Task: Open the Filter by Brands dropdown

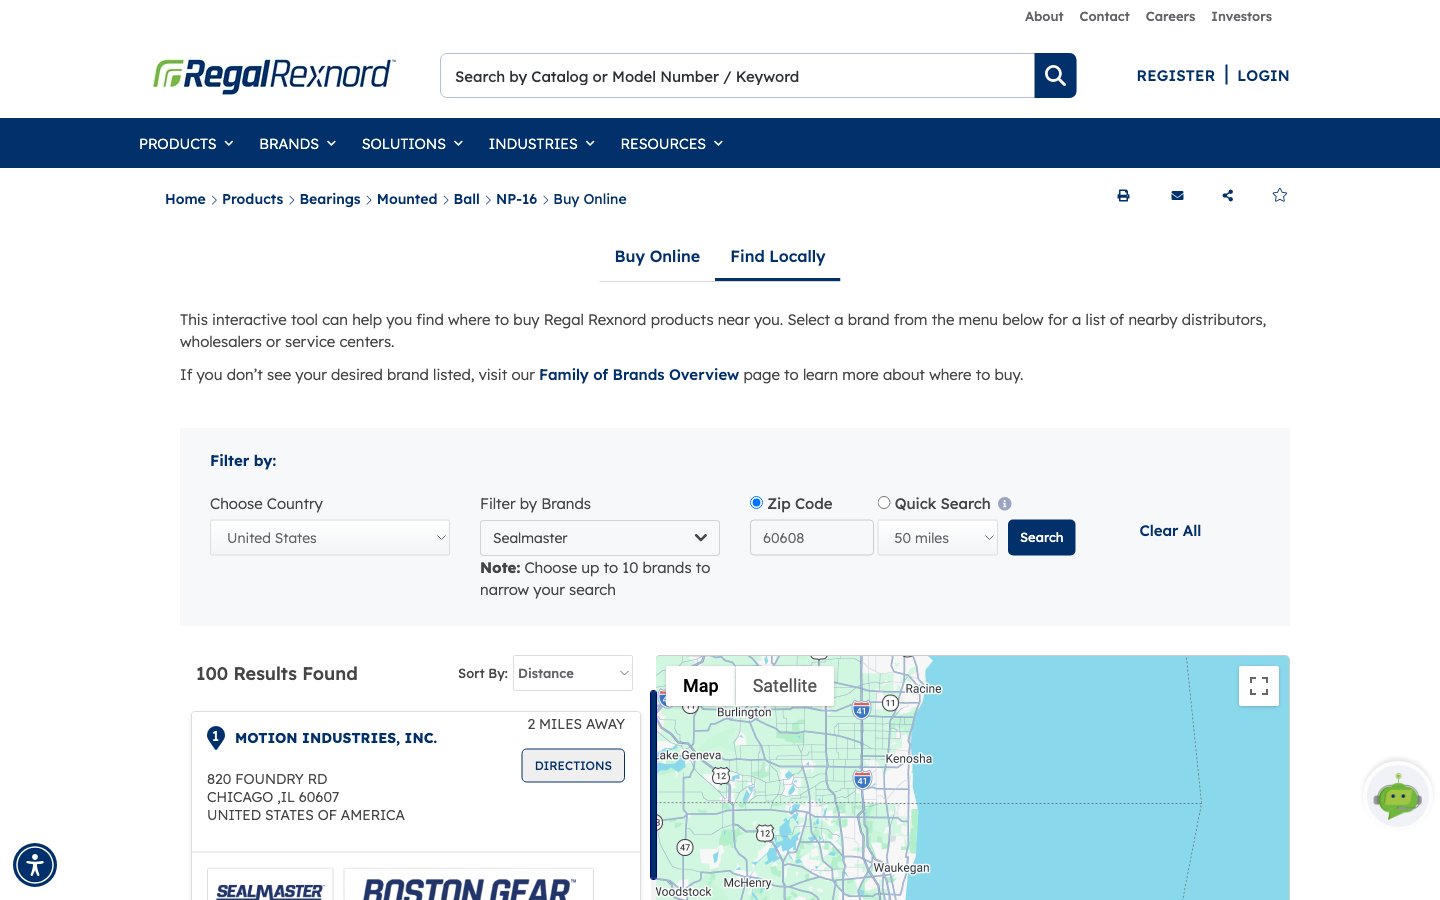Action: tap(600, 538)
